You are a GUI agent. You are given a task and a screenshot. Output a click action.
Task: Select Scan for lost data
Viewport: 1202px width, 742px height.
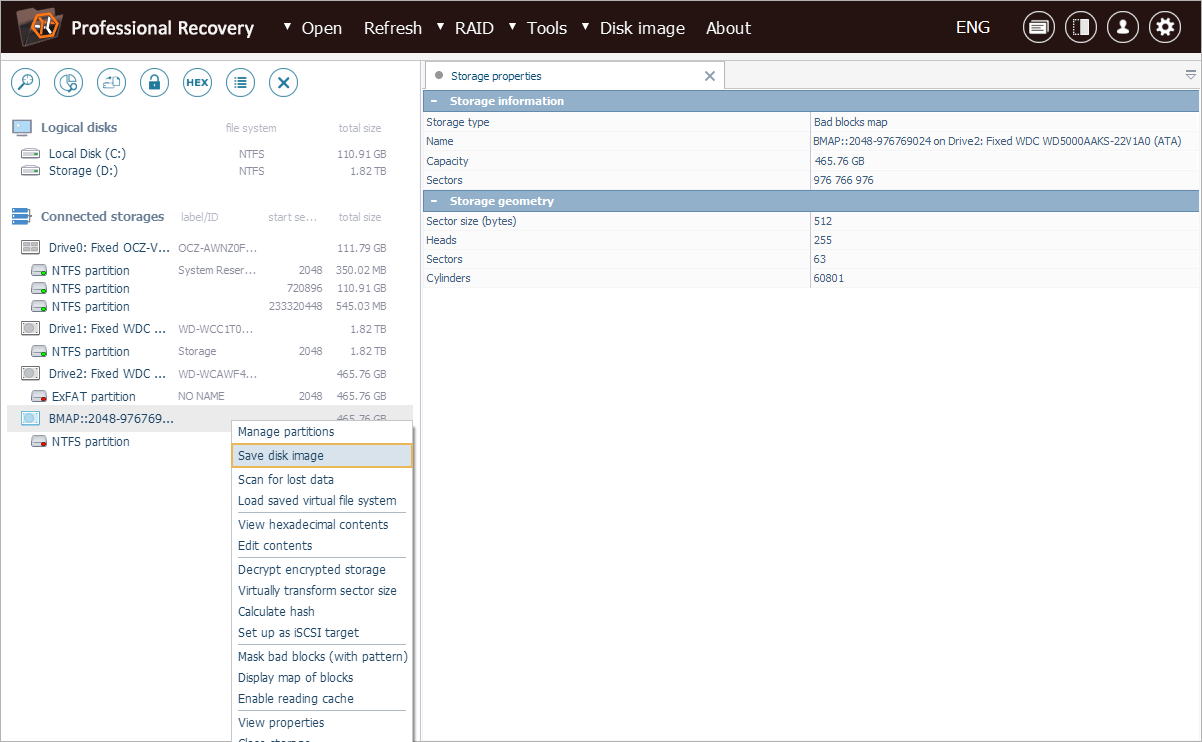coord(321,480)
